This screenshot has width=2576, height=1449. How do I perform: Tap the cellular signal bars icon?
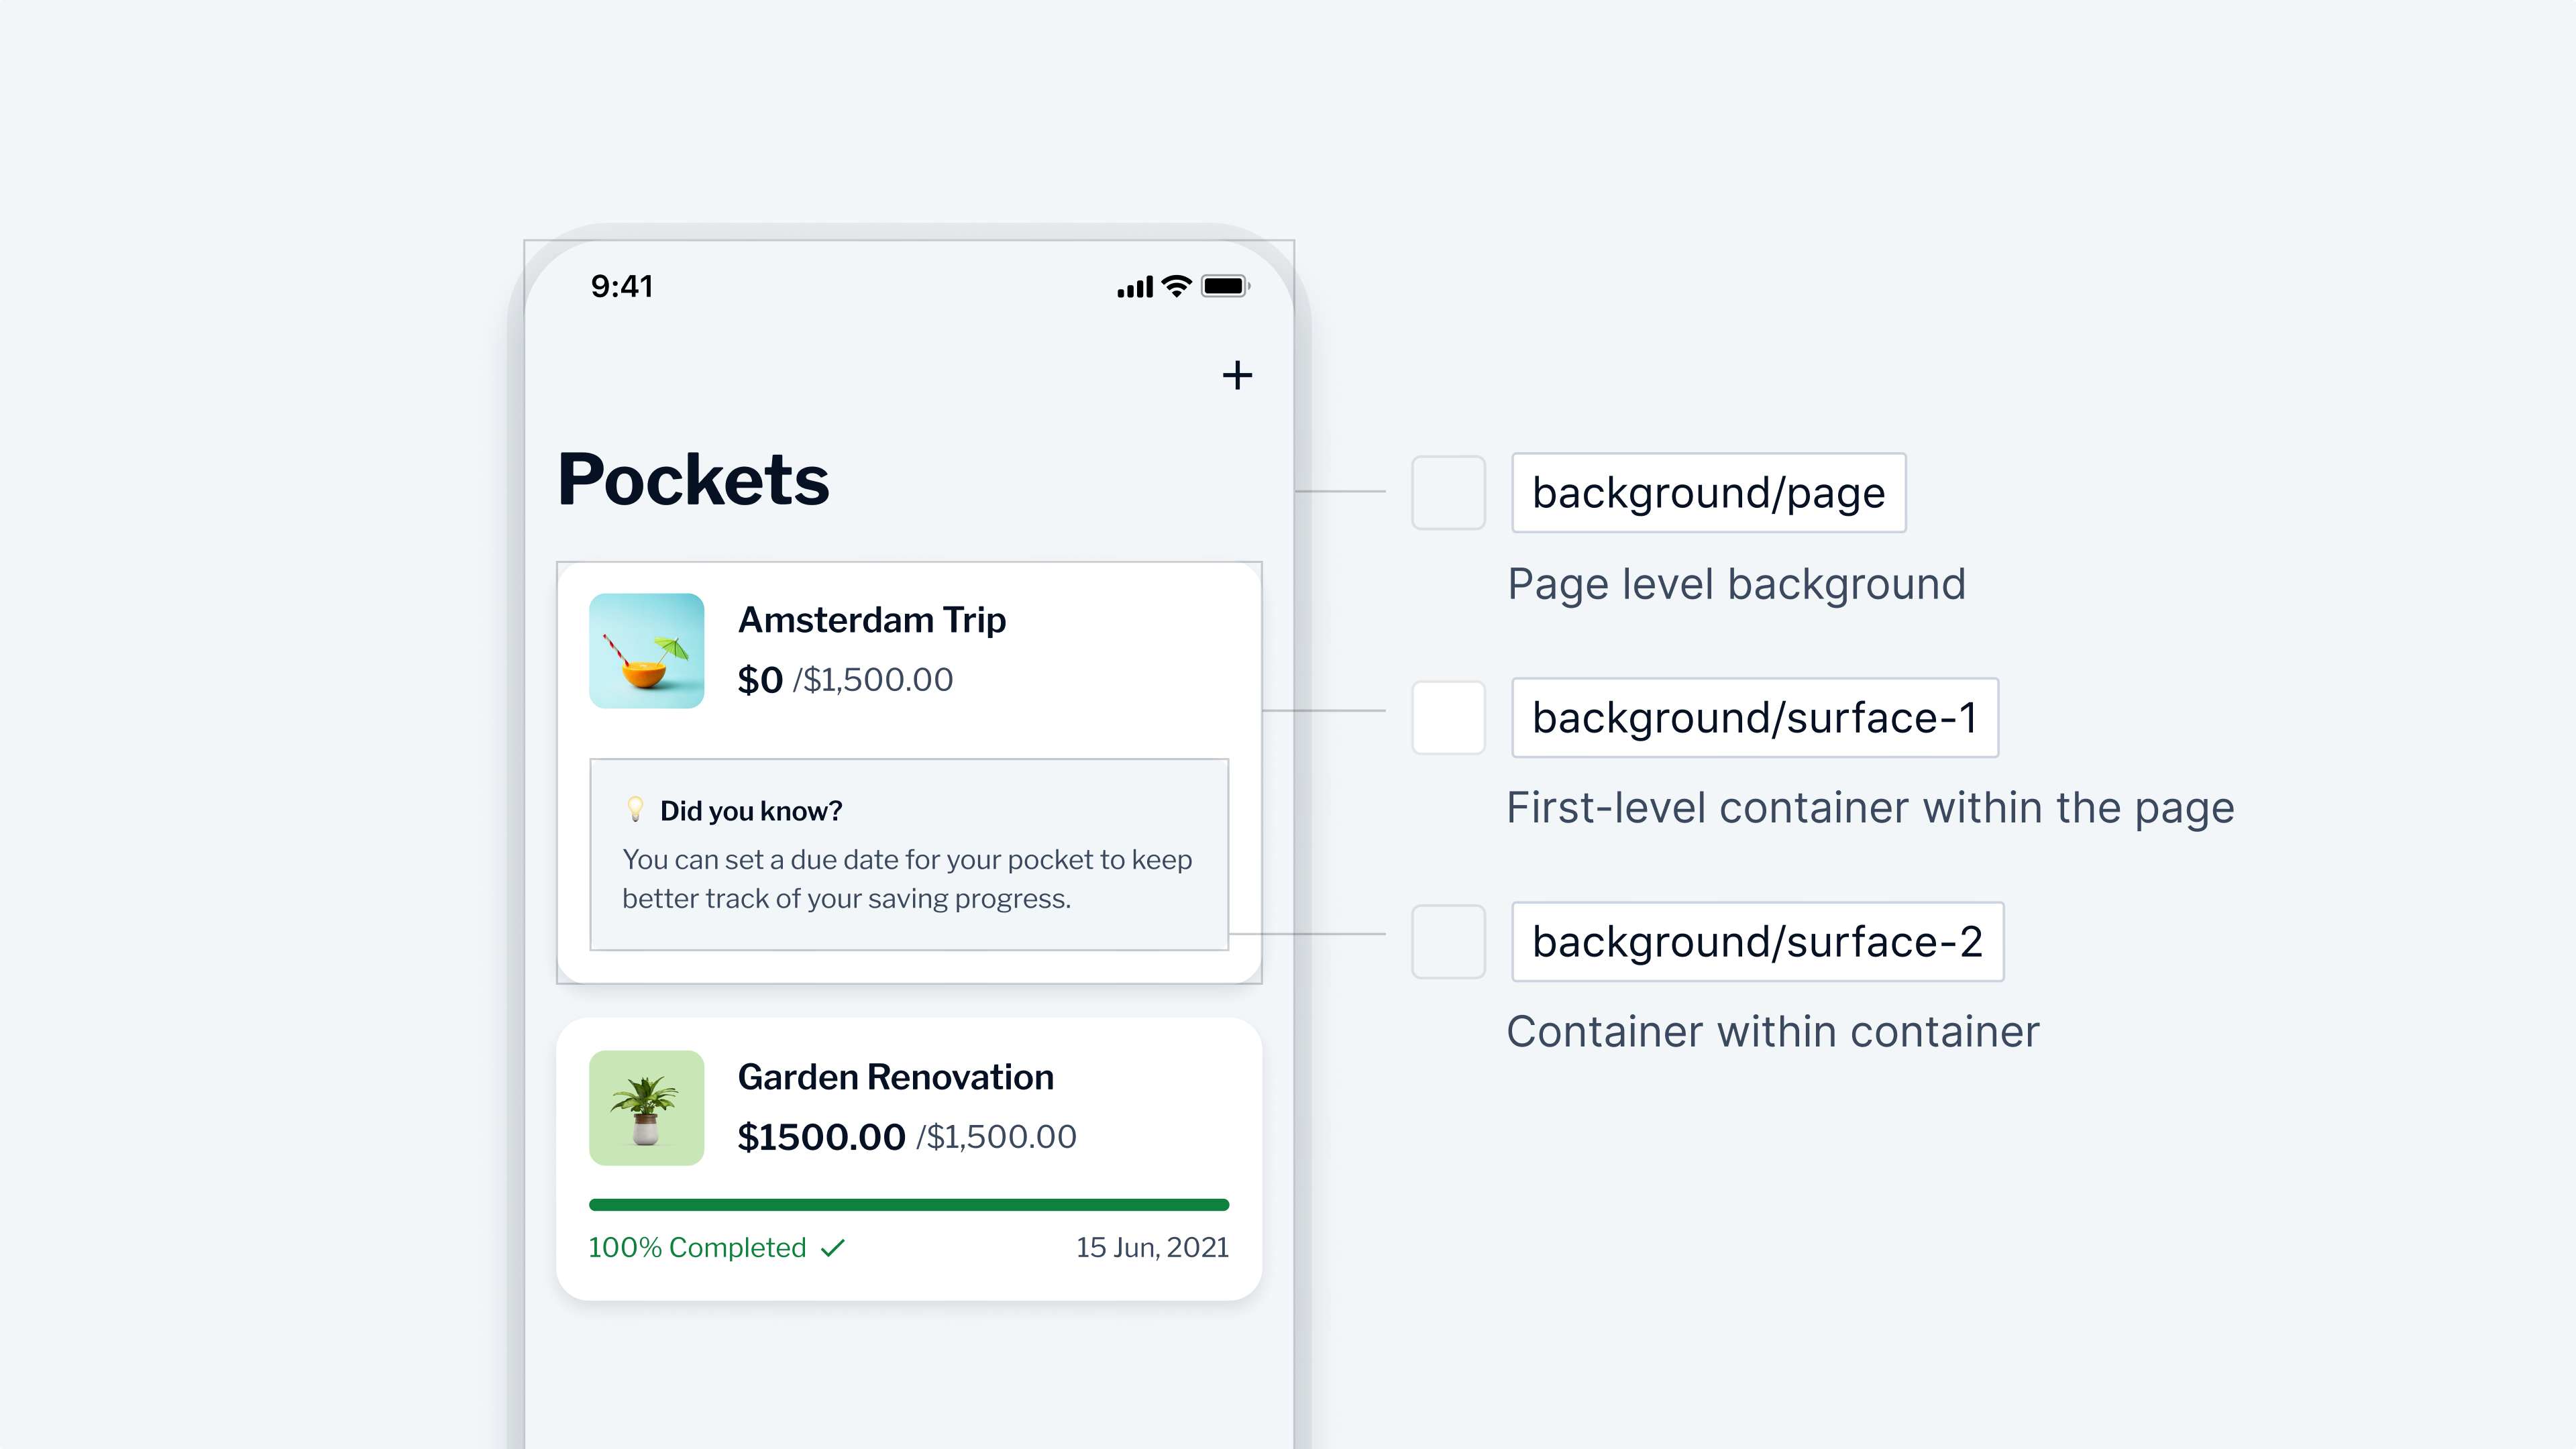point(1135,288)
